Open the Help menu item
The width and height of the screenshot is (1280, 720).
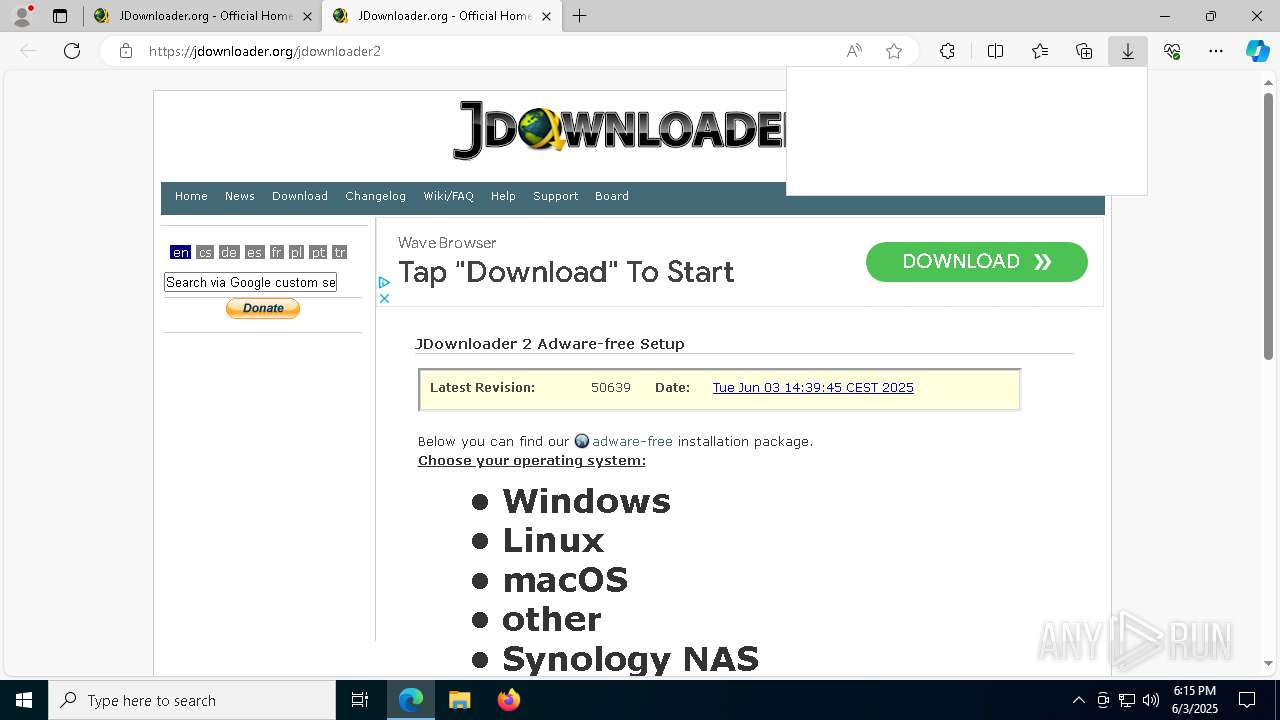(x=503, y=196)
